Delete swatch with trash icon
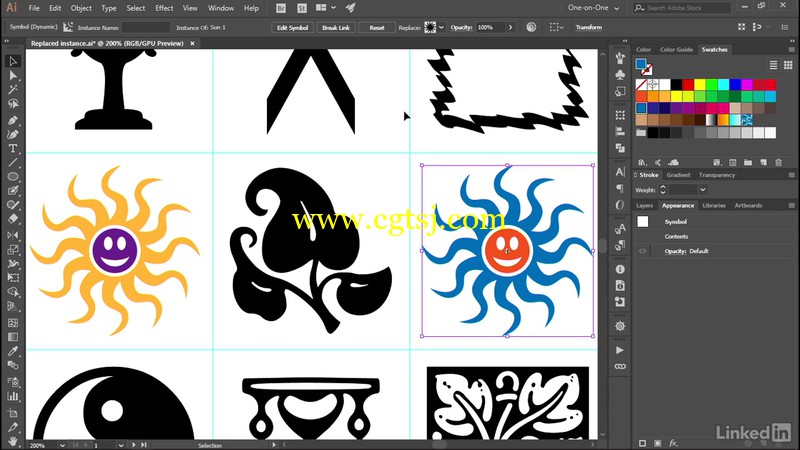The image size is (800, 450). 779,163
